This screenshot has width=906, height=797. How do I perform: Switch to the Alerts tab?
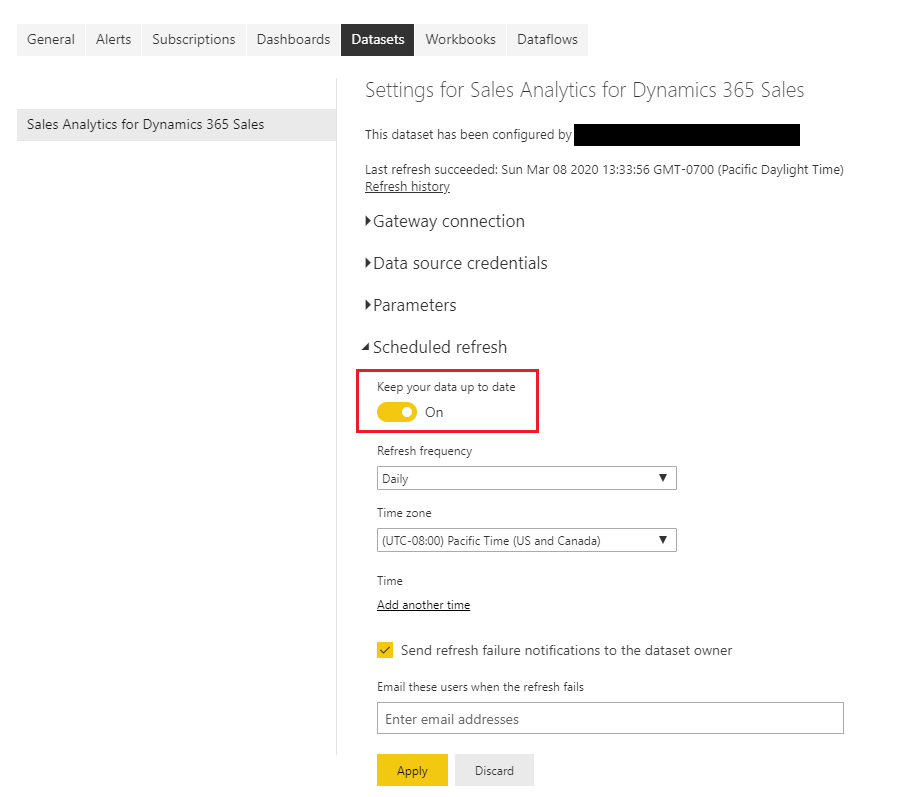(x=113, y=40)
